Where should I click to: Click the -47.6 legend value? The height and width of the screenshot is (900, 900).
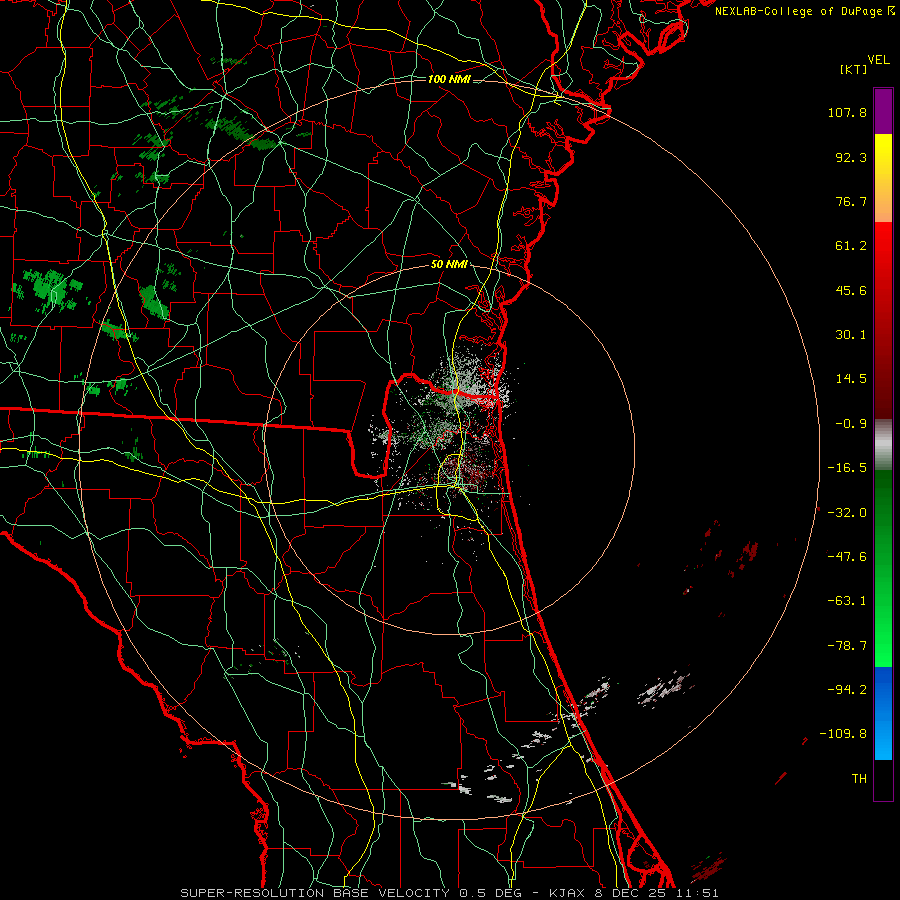pyautogui.click(x=847, y=557)
